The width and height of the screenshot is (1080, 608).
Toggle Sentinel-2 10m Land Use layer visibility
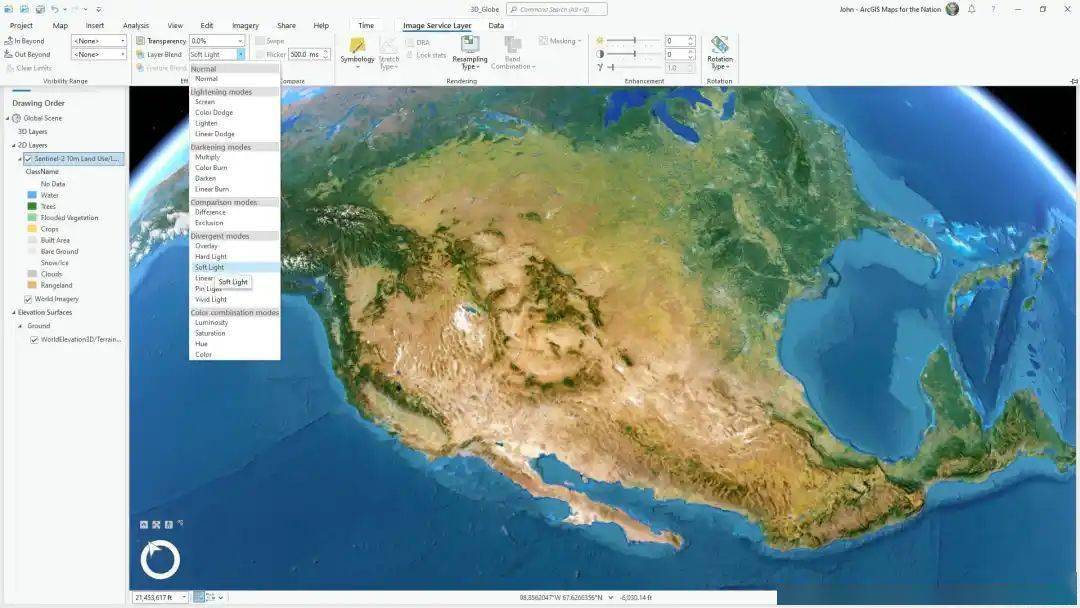click(28, 159)
